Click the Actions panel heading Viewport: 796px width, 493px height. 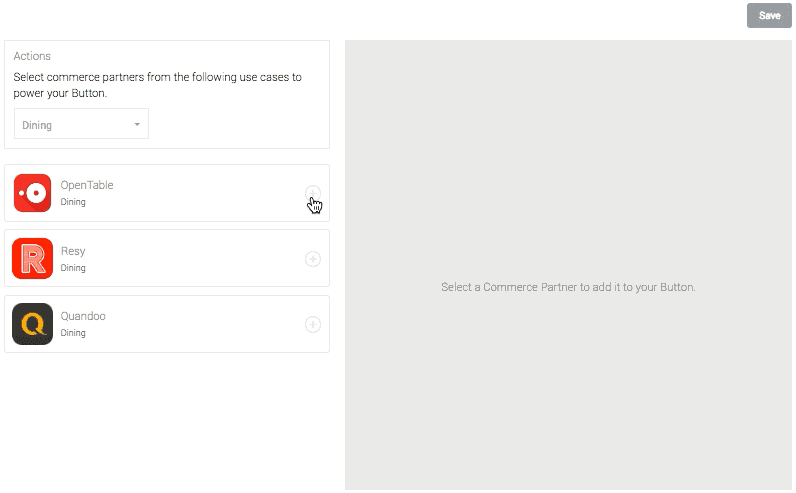[32, 56]
